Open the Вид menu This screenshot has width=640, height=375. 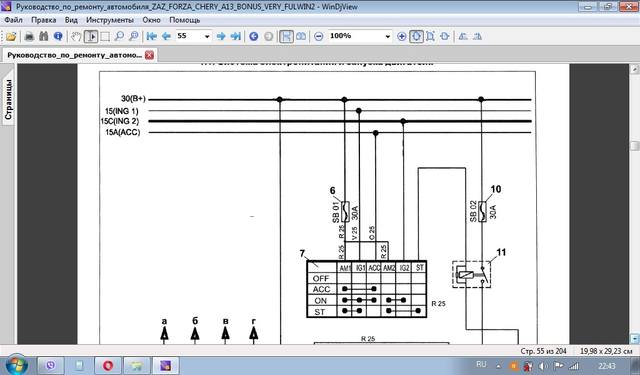[x=71, y=20]
